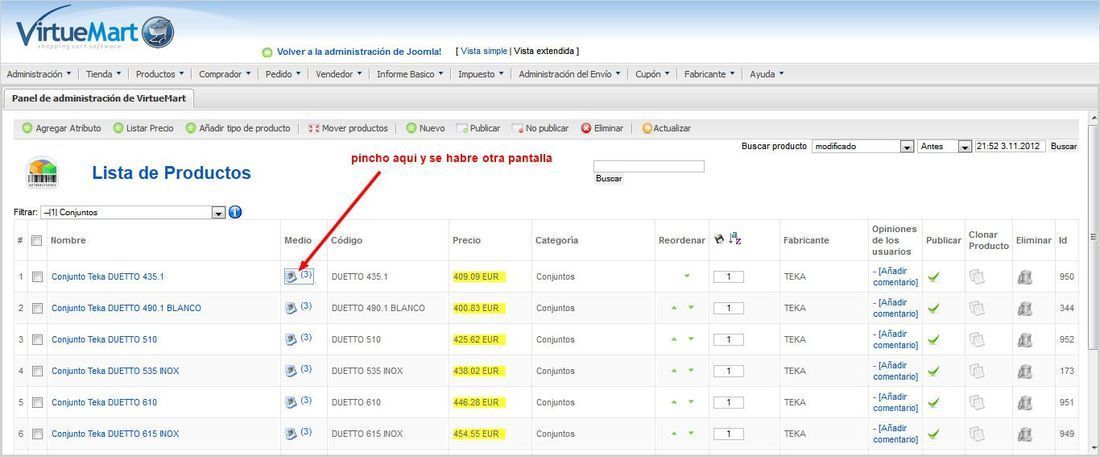Image resolution: width=1100 pixels, height=457 pixels.
Task: Delete product DUETTO 615 INOX trash icon
Action: coord(1025,434)
